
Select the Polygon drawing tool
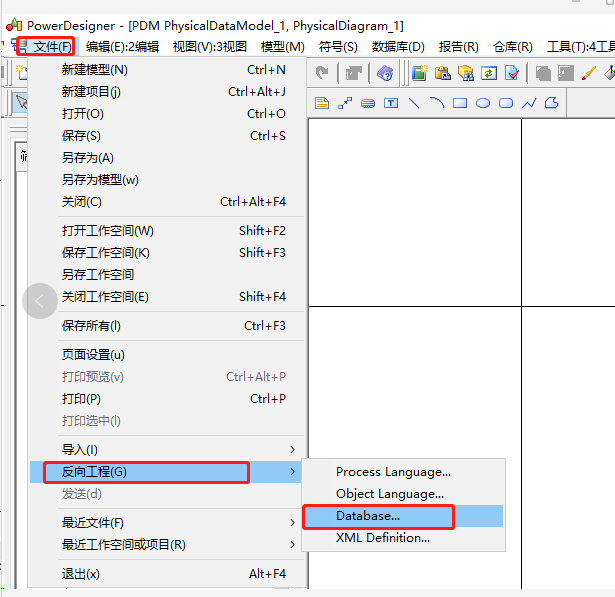tap(552, 103)
